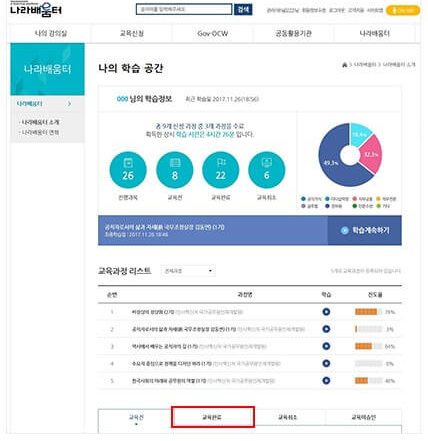Click the 진도율 column header
Viewport: 428px width, 441px height.
pos(375,295)
